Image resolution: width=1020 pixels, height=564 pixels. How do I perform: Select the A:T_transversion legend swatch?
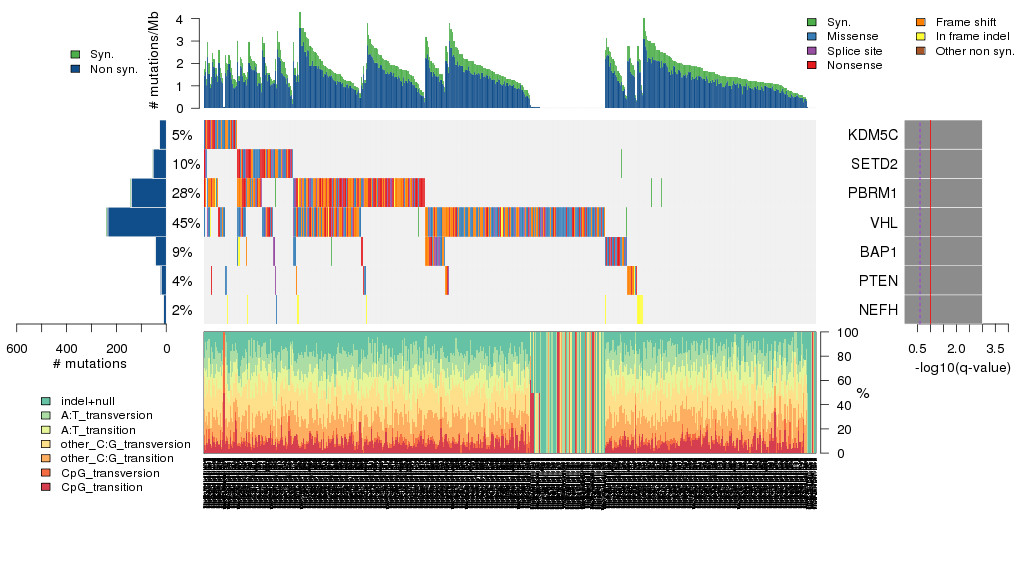click(45, 415)
